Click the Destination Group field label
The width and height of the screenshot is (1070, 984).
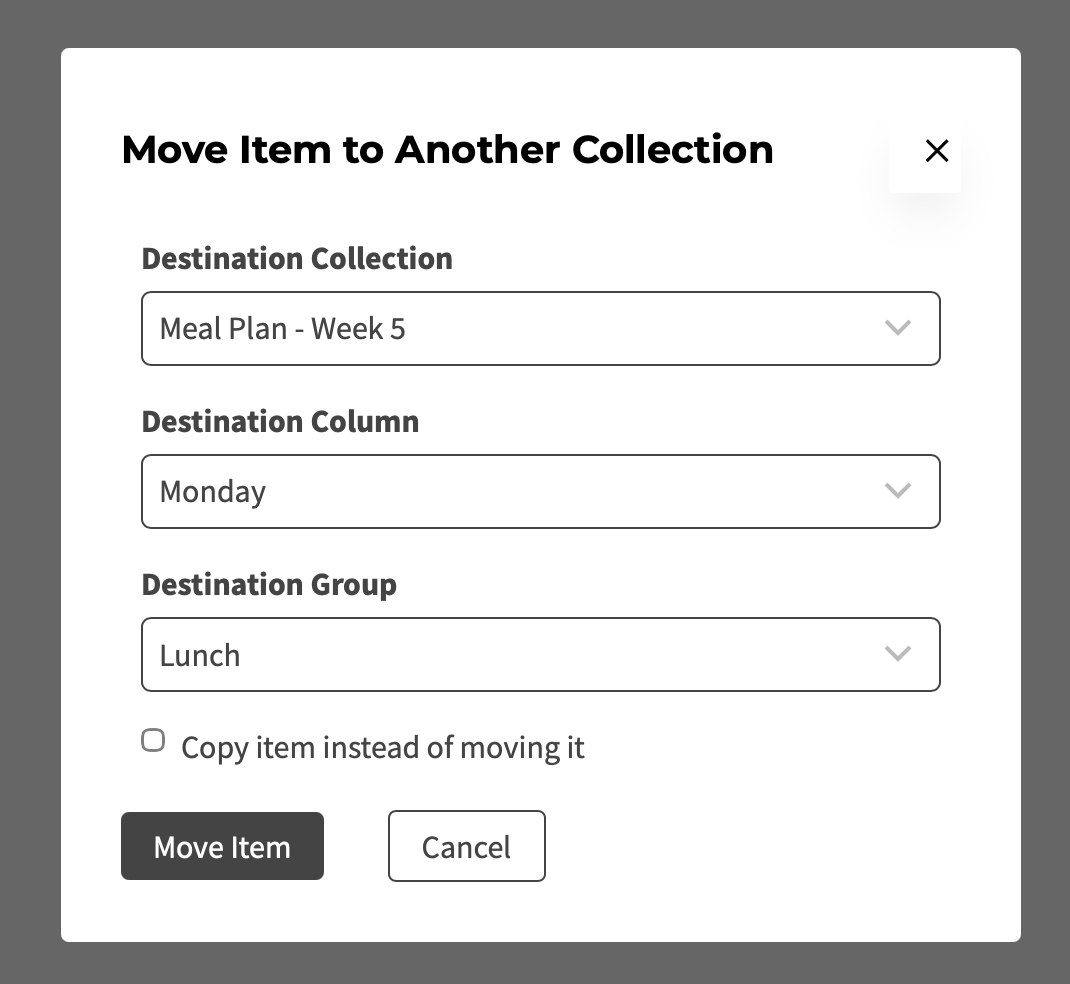pos(269,585)
